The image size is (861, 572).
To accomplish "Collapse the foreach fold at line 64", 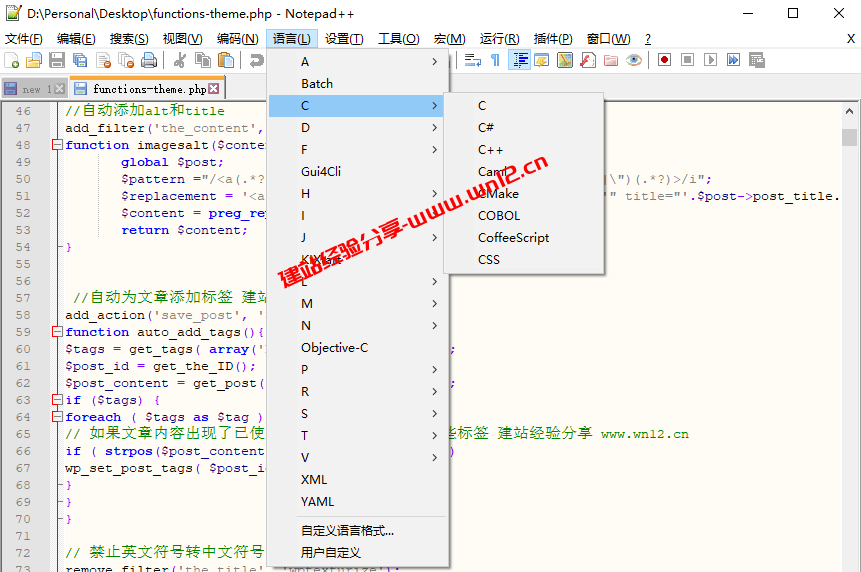I will point(57,417).
